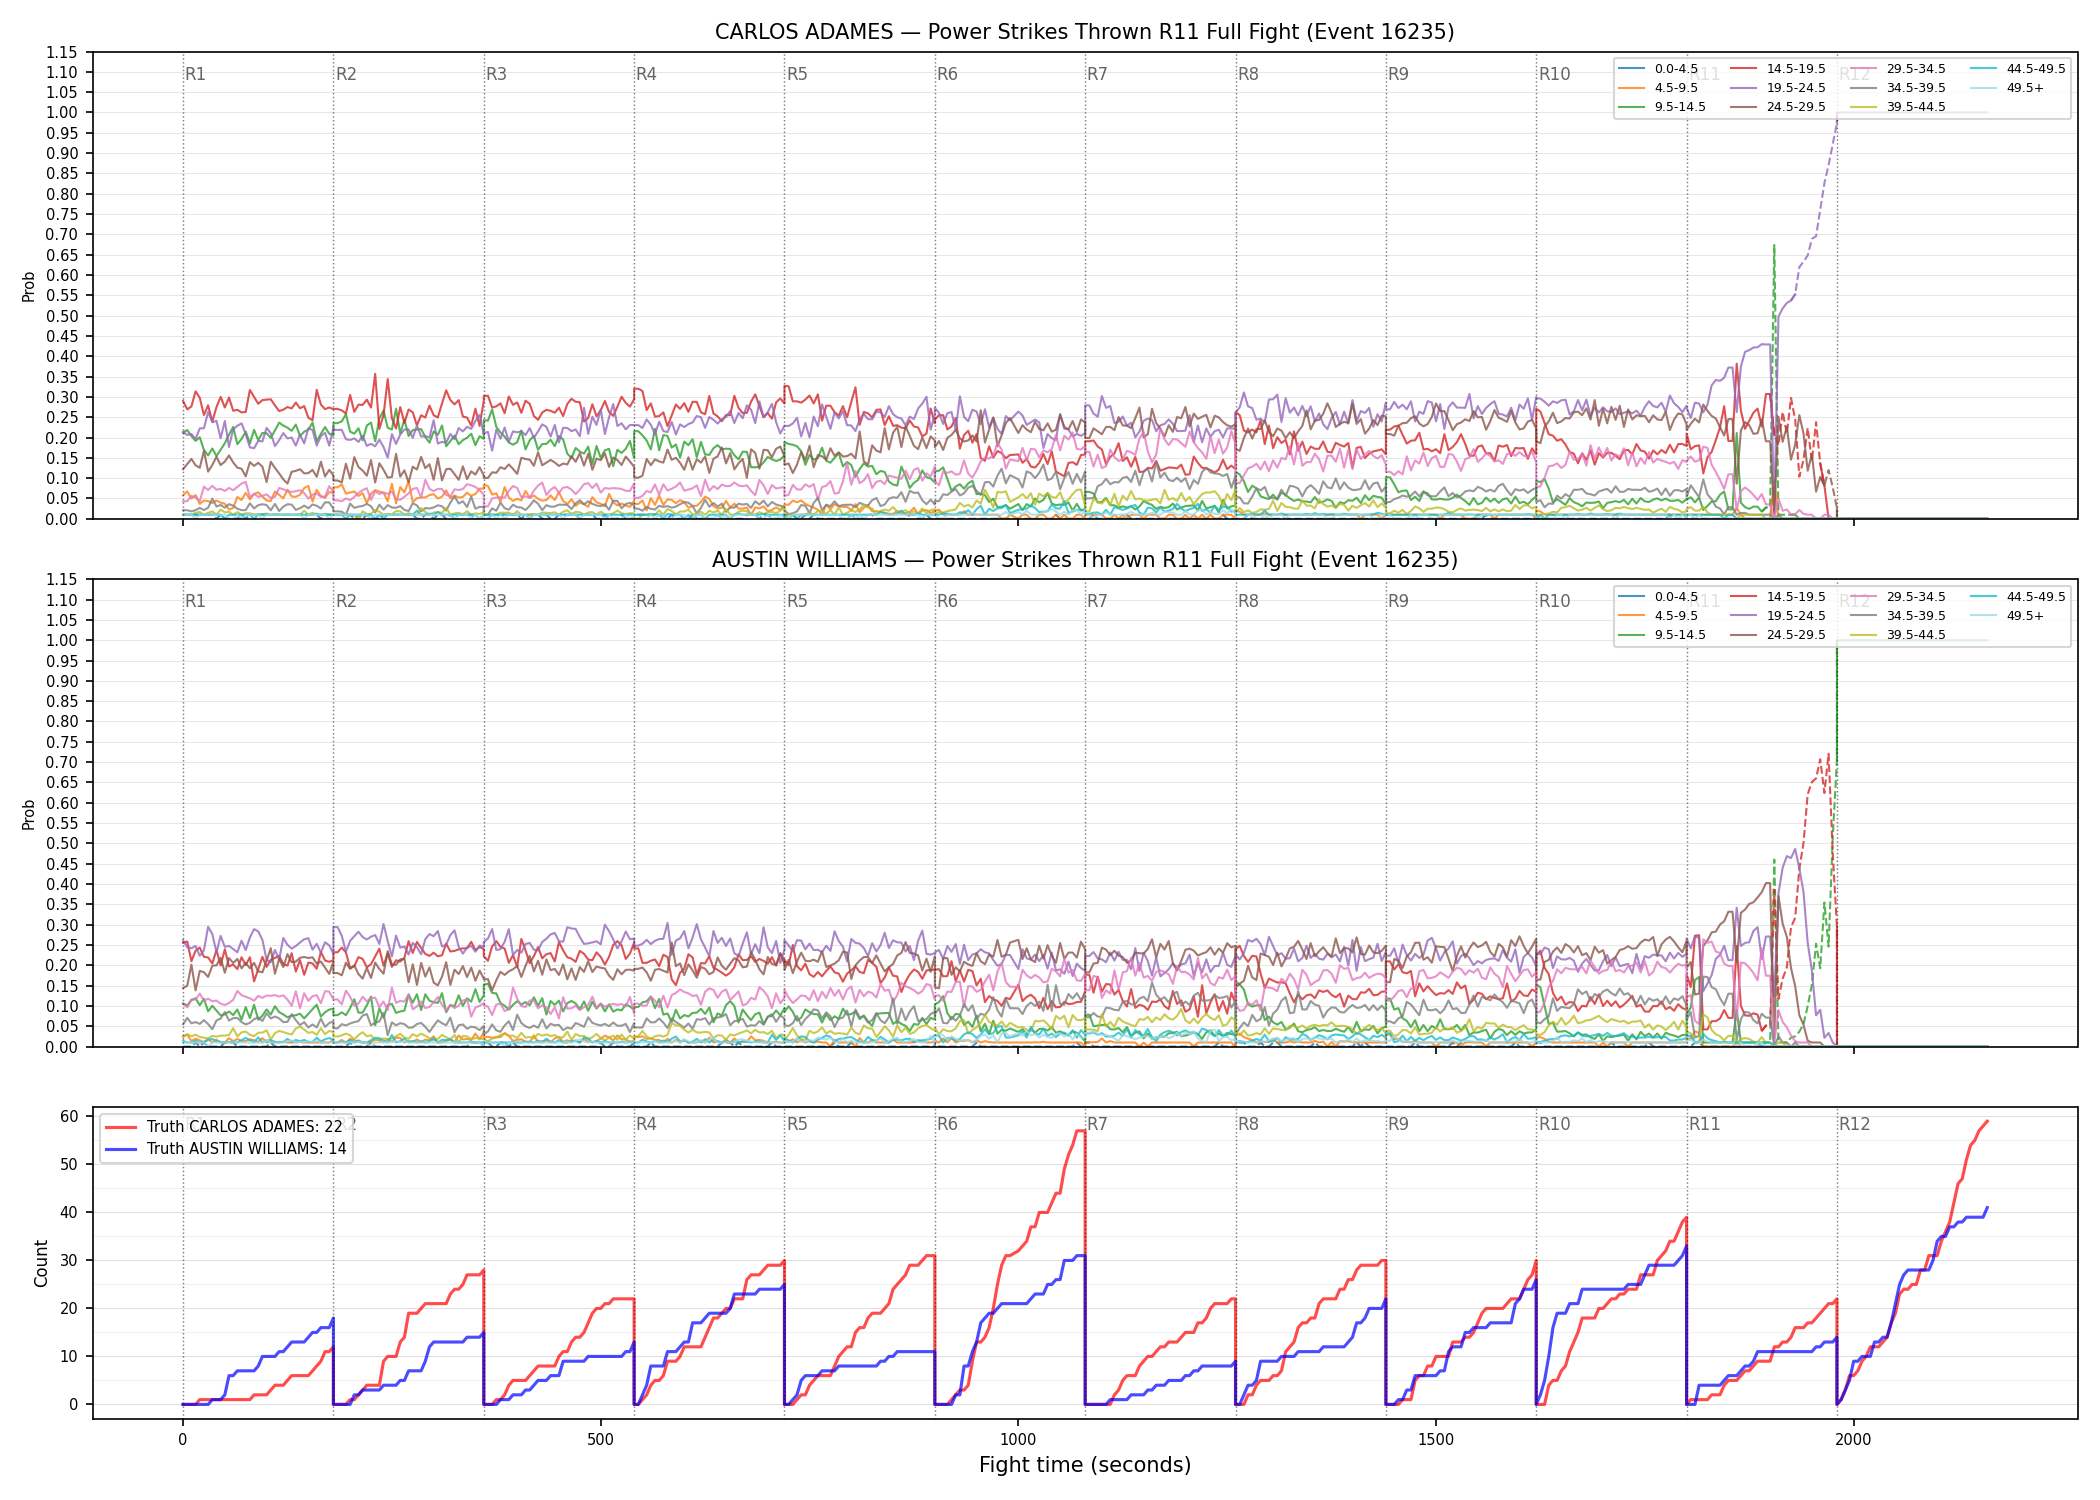This screenshot has height=1500, width=2100.
Task: Click the R10 round label in the Carlos Adames chart
Action: (x=1554, y=74)
